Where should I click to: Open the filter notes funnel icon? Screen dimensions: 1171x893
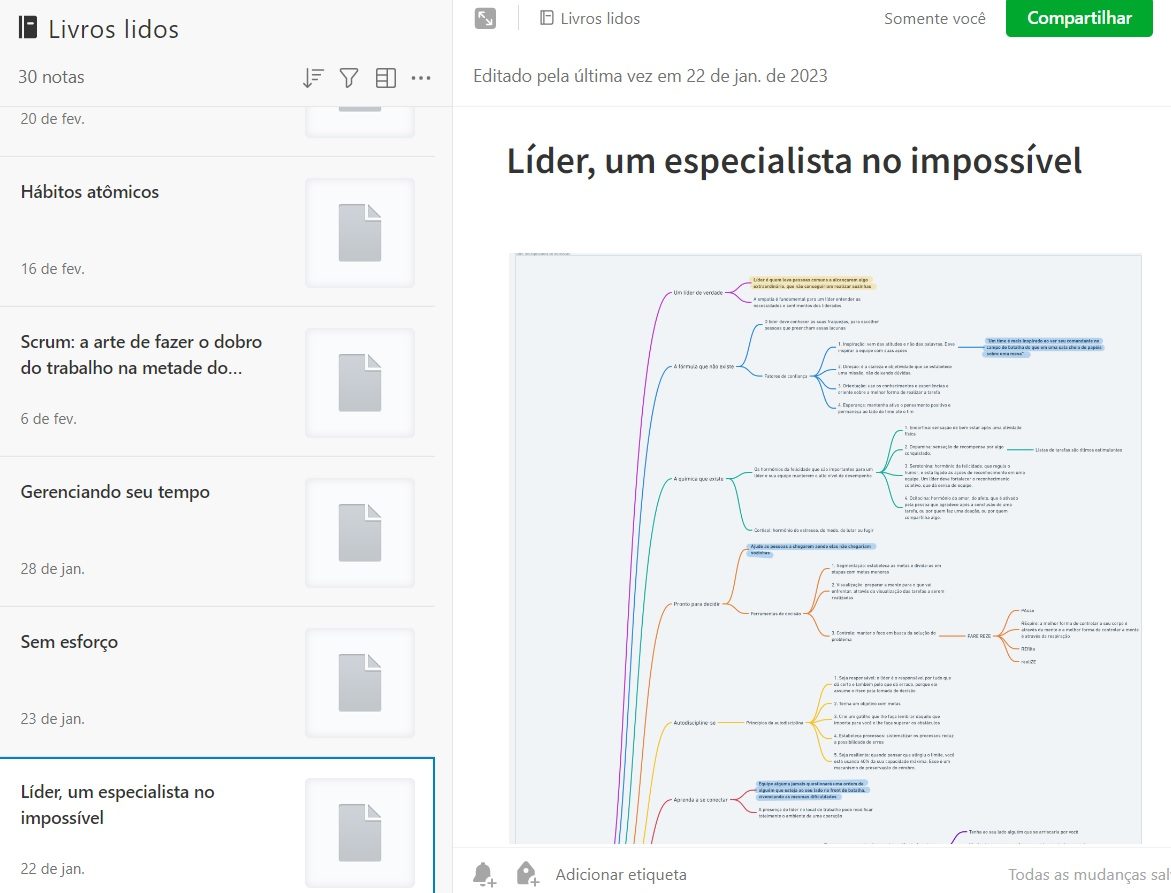[x=348, y=78]
